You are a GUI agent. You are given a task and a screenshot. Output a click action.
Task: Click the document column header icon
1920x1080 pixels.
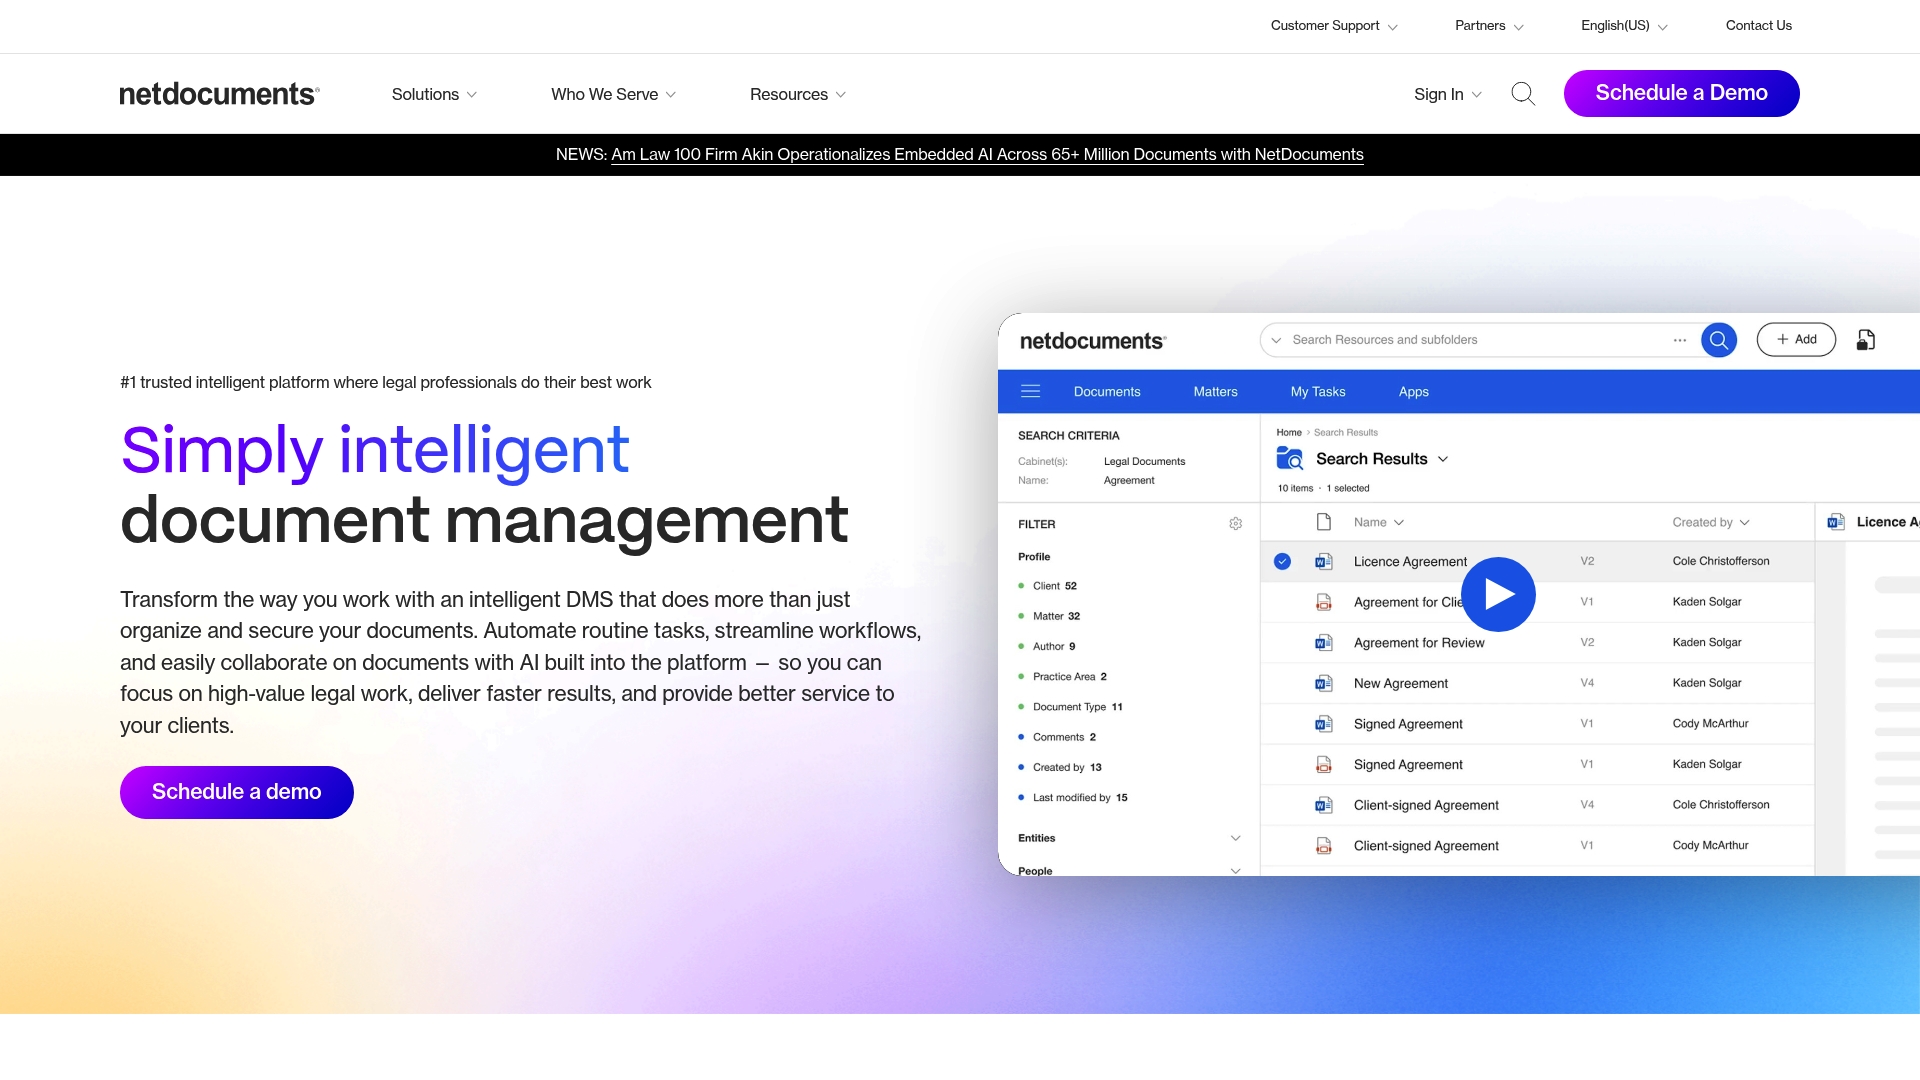(1323, 522)
